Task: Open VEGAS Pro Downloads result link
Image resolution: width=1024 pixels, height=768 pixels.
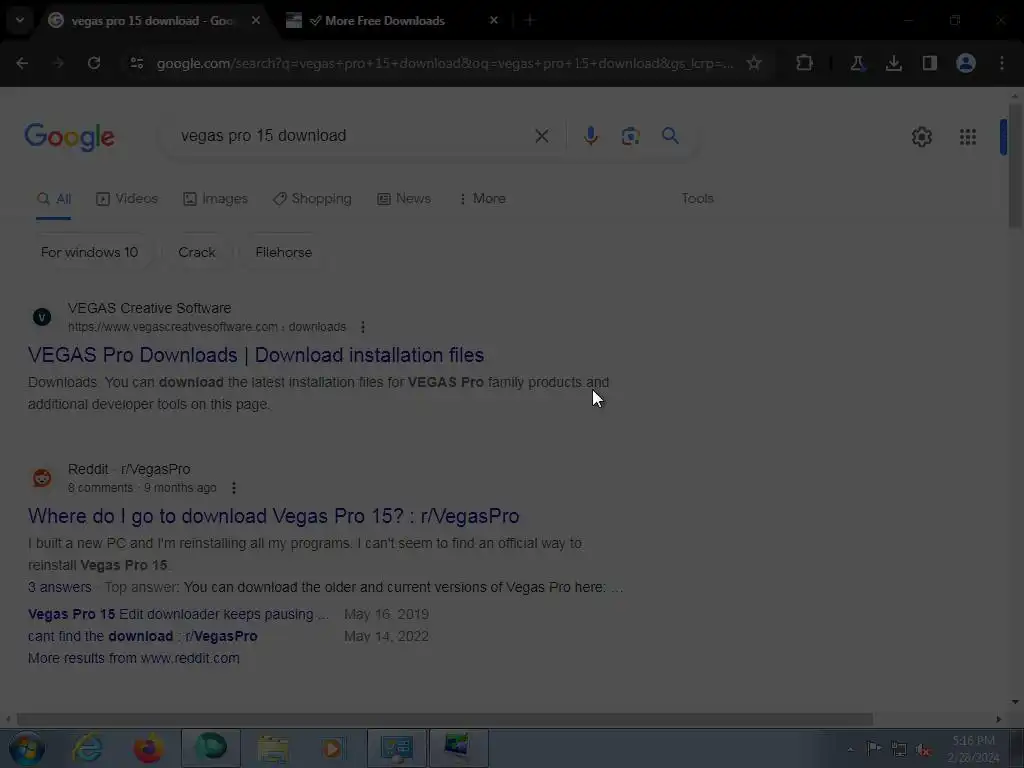Action: pyautogui.click(x=256, y=355)
